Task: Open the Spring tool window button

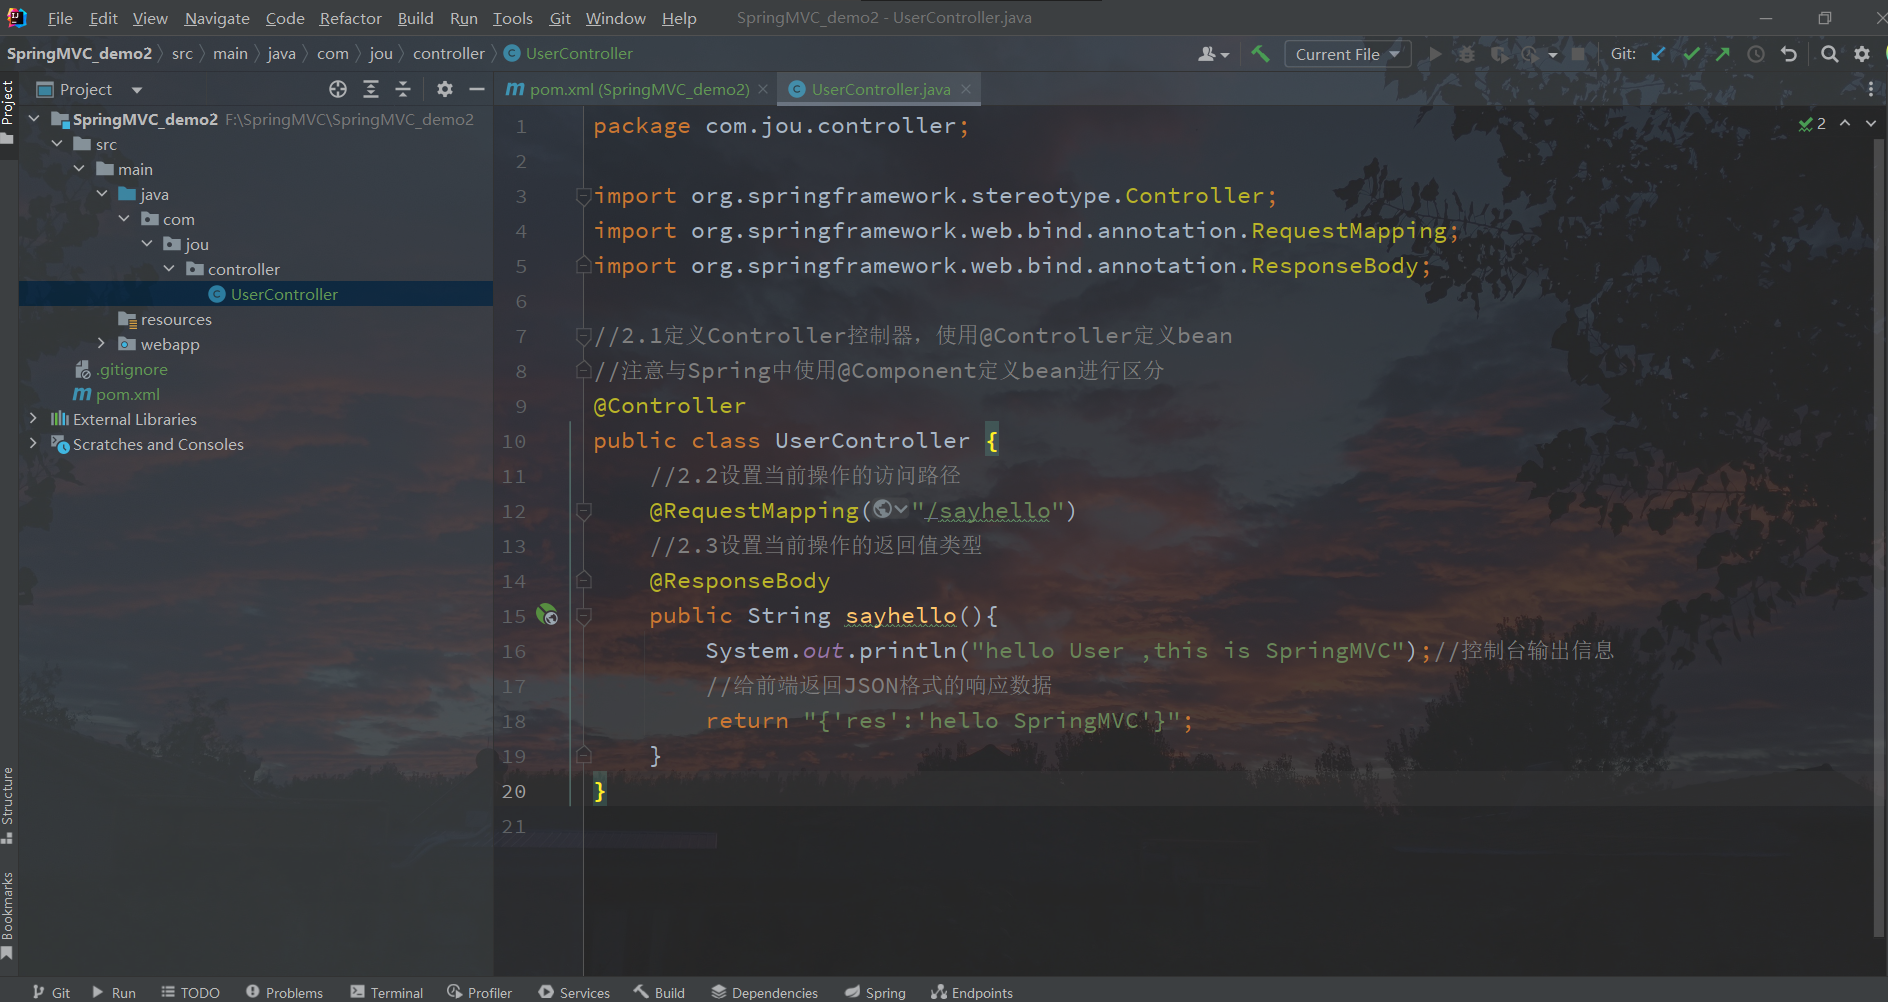Action: click(x=876, y=992)
